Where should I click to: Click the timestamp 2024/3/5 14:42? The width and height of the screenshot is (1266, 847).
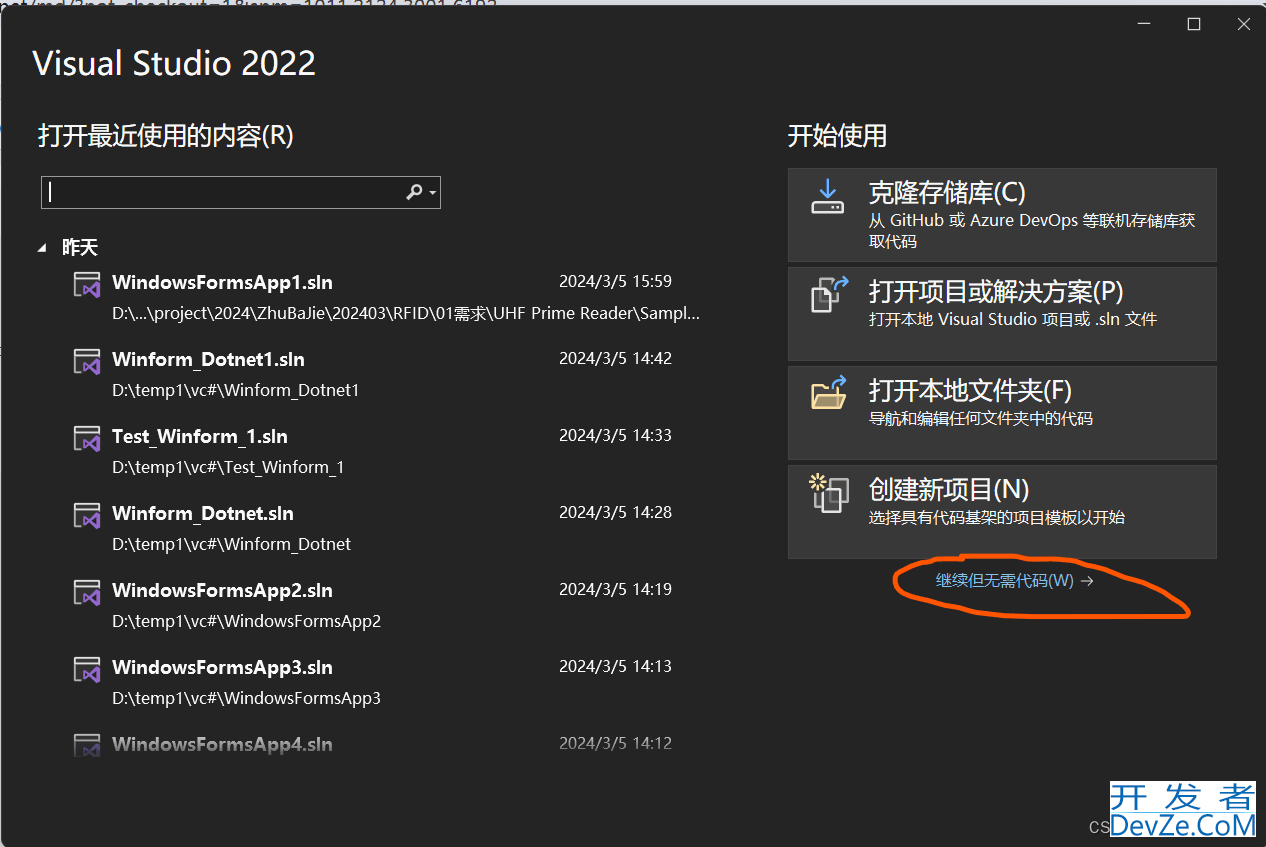tap(615, 358)
